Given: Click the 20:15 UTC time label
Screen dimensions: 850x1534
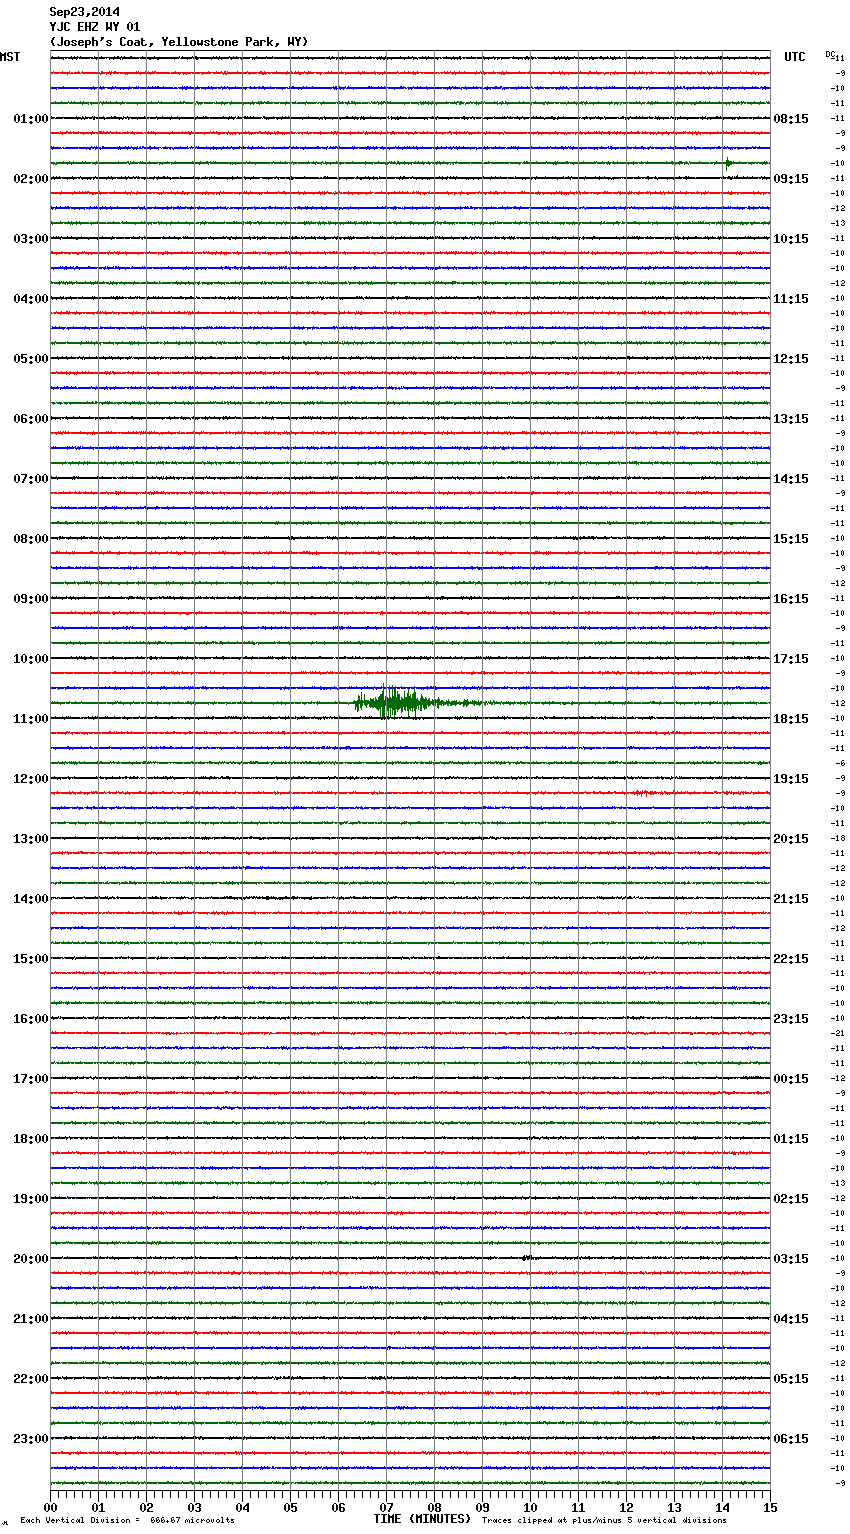Looking at the screenshot, I should pyautogui.click(x=791, y=839).
